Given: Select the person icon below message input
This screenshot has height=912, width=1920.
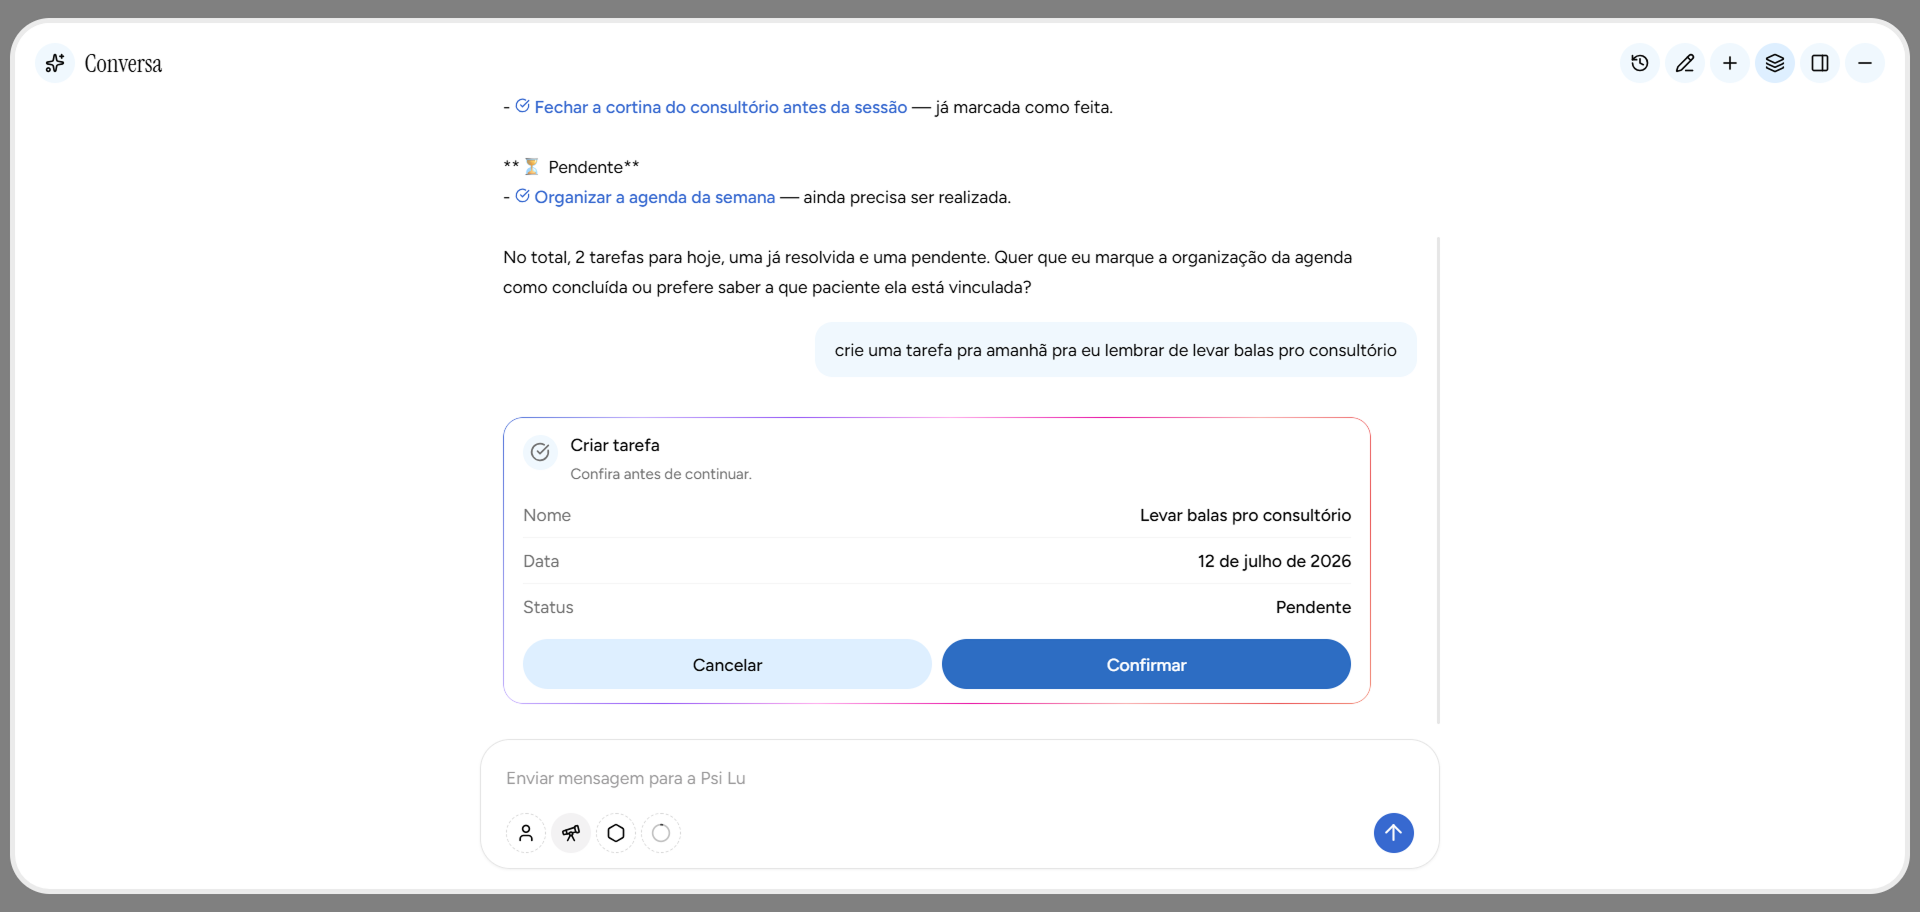Looking at the screenshot, I should (x=526, y=833).
